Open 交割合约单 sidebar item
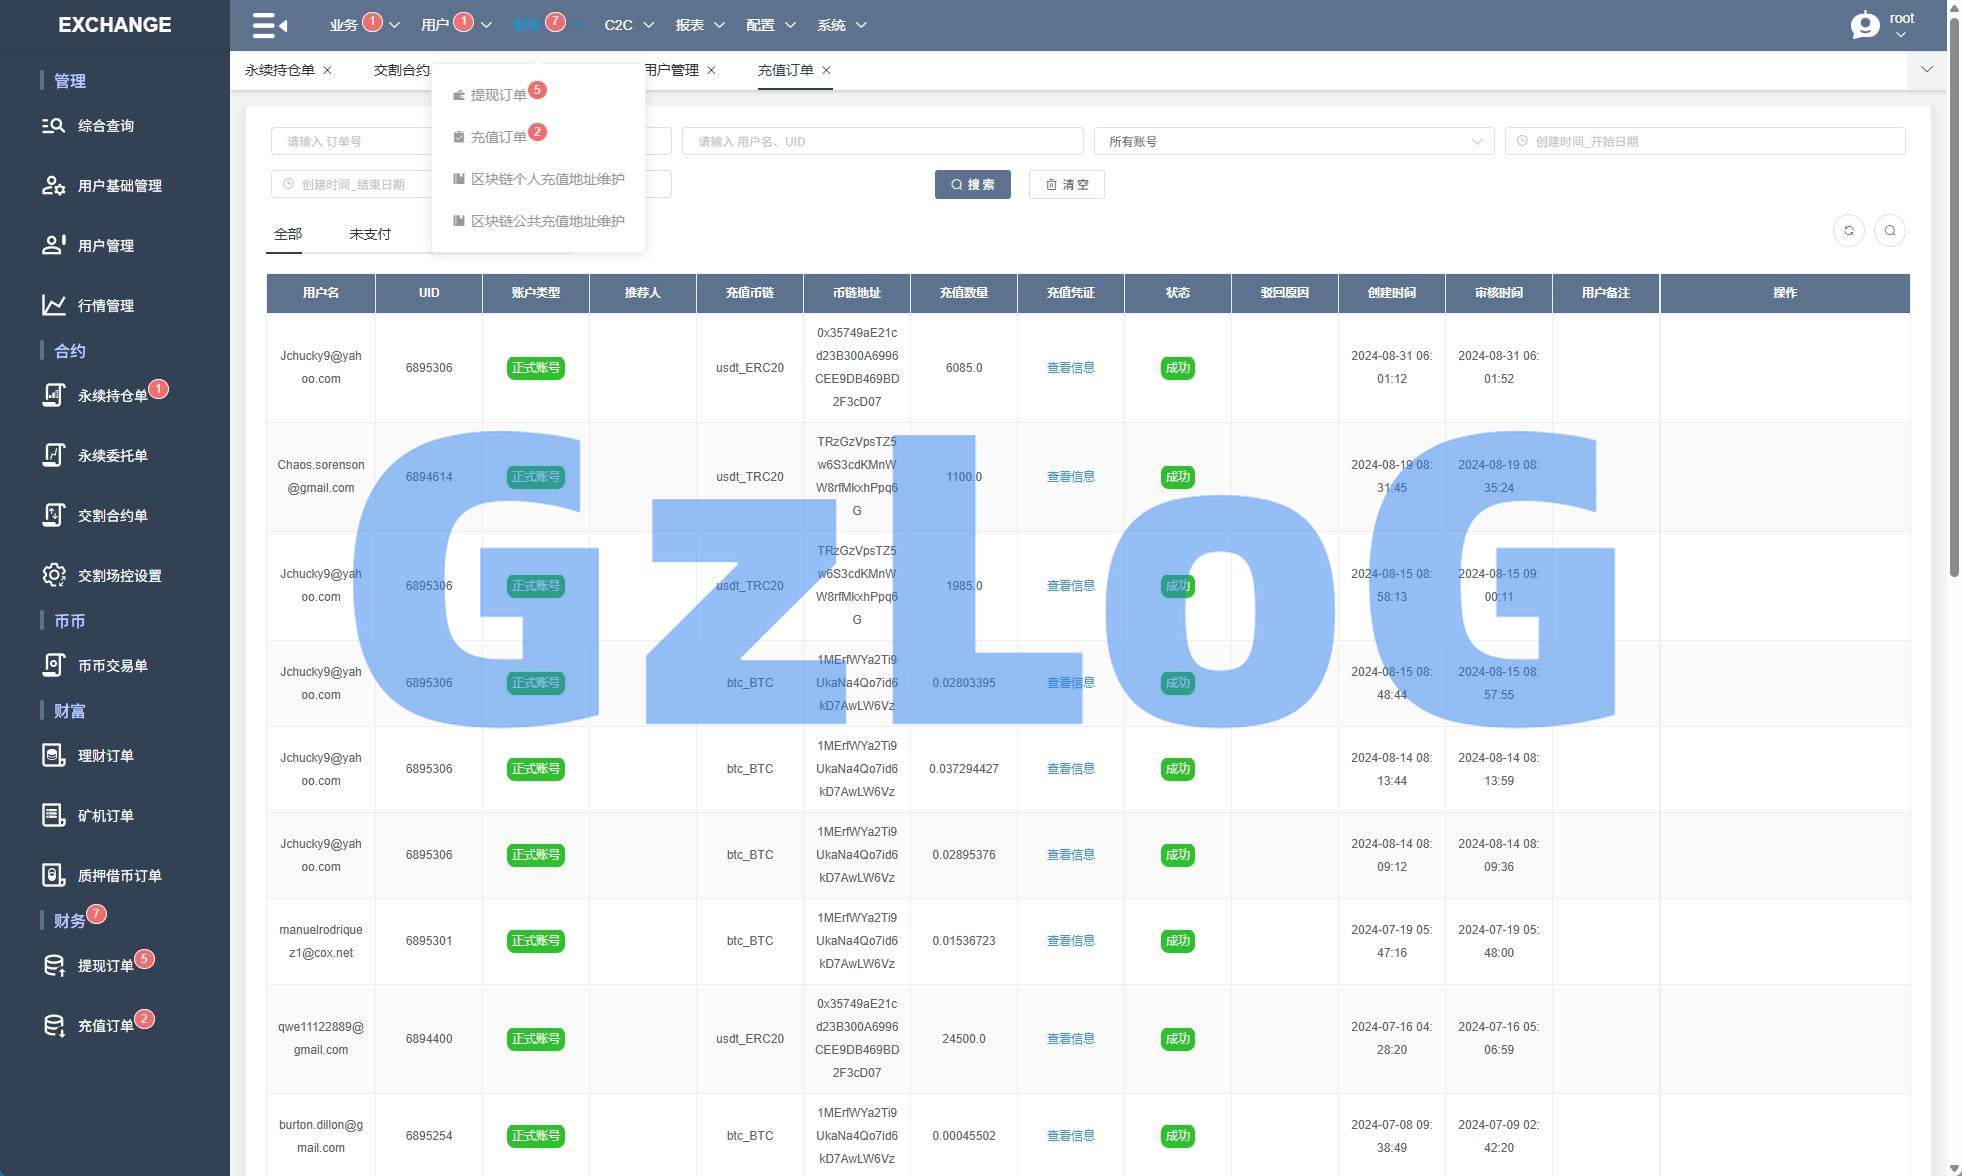1962x1176 pixels. [x=115, y=516]
